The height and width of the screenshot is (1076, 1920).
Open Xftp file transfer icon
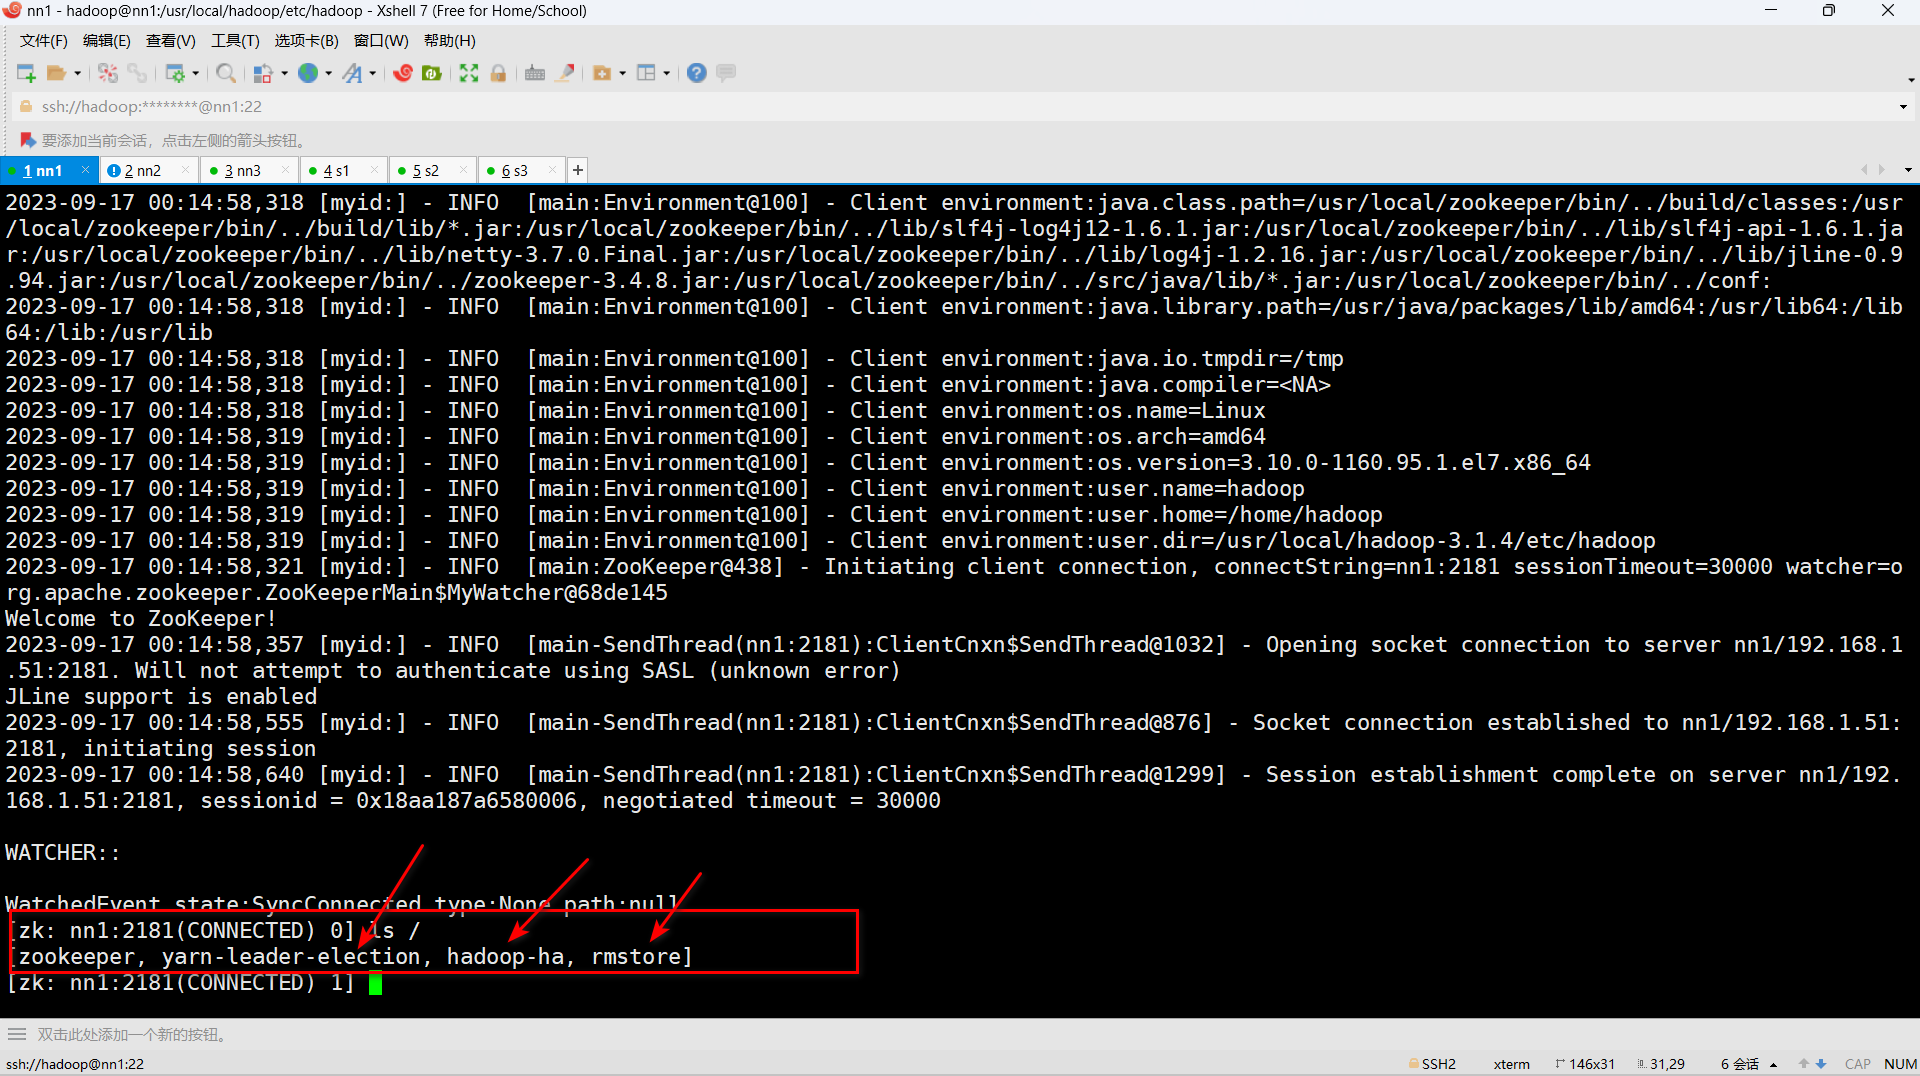pos(432,73)
